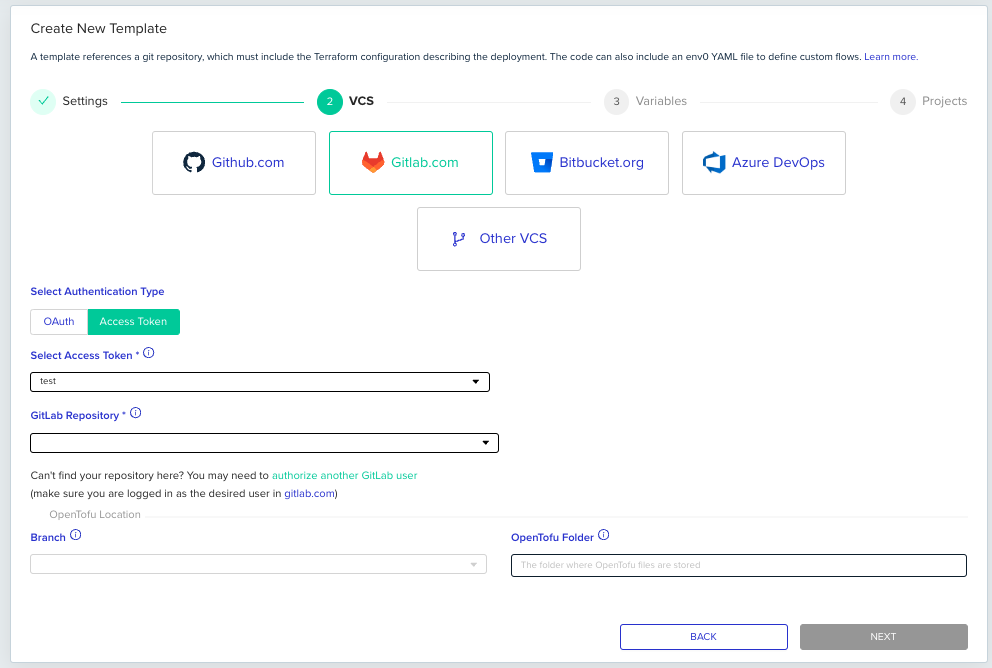Open the Branch dropdown
Viewport: 992px width, 668px height.
258,564
